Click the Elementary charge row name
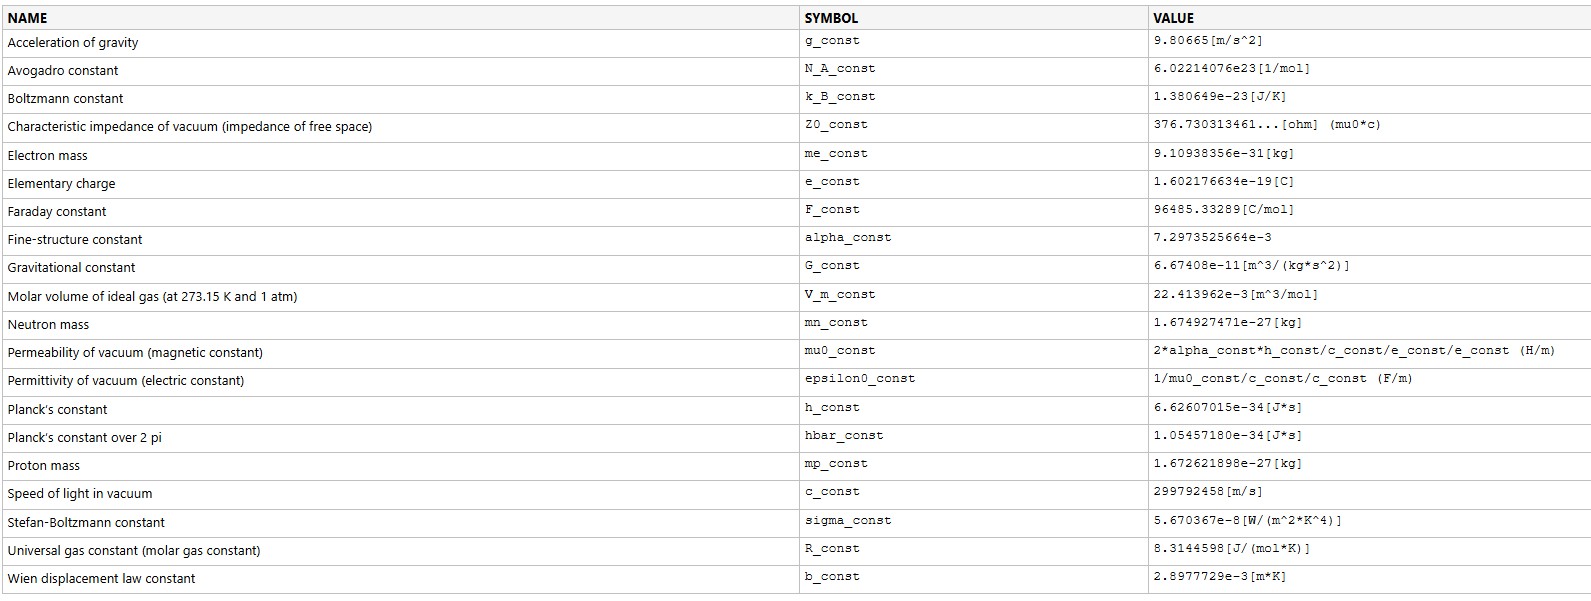 [x=61, y=183]
